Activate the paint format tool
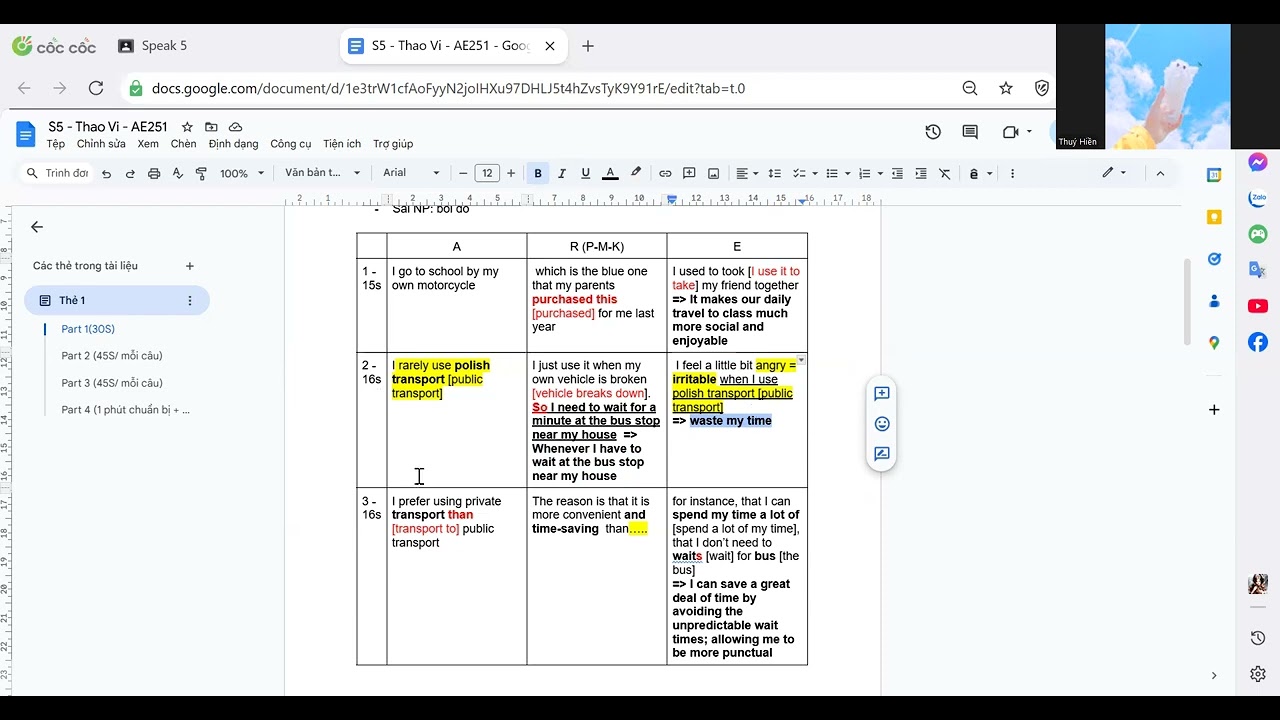This screenshot has width=1280, height=720. click(x=201, y=173)
